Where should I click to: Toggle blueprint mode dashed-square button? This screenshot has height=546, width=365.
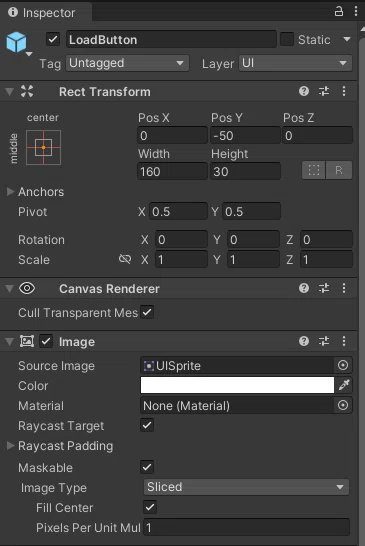314,170
